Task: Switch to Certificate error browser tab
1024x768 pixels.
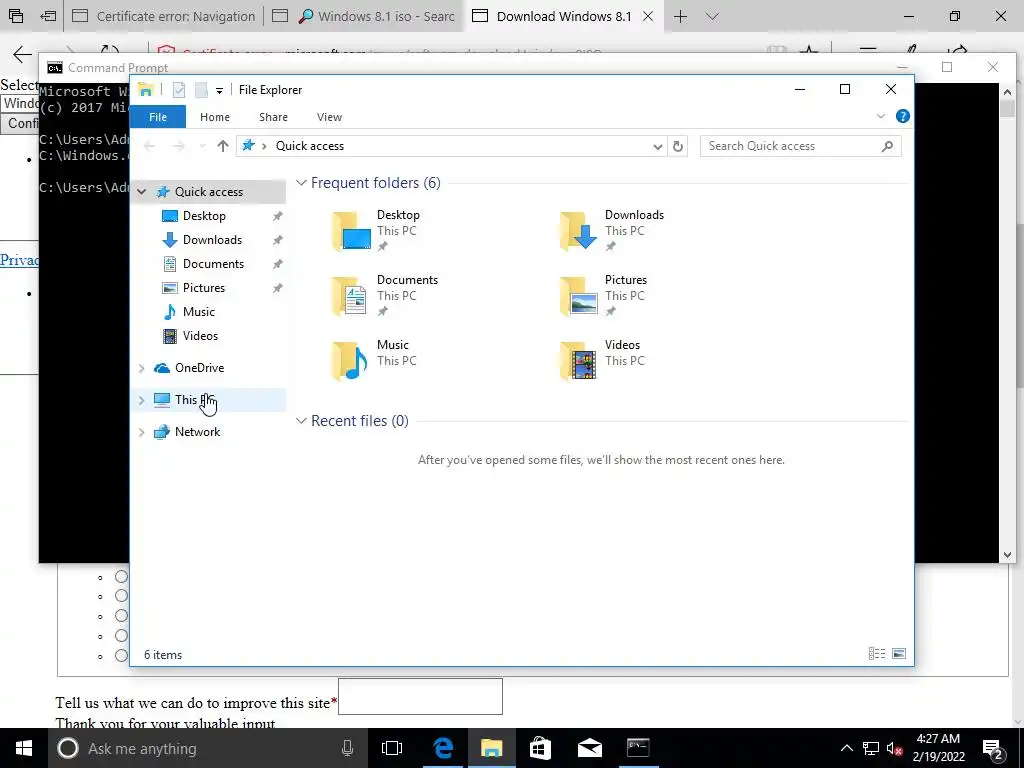Action: [x=164, y=16]
